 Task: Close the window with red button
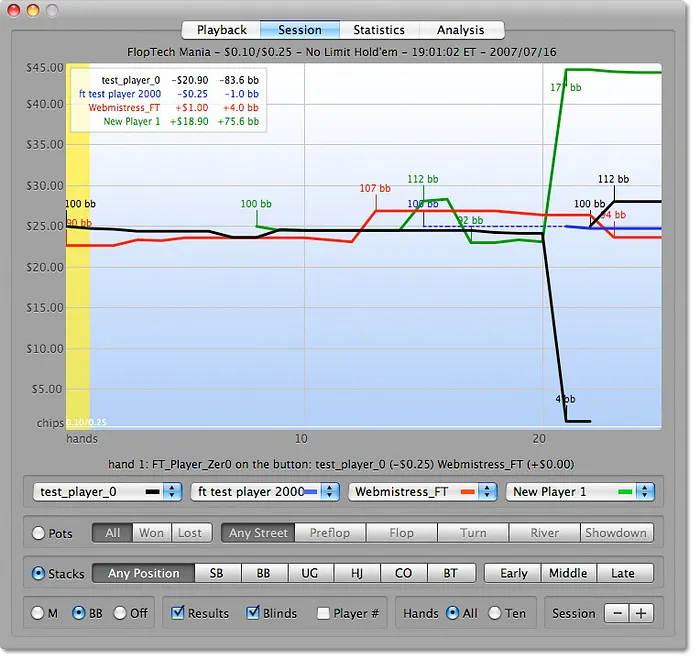tap(14, 10)
